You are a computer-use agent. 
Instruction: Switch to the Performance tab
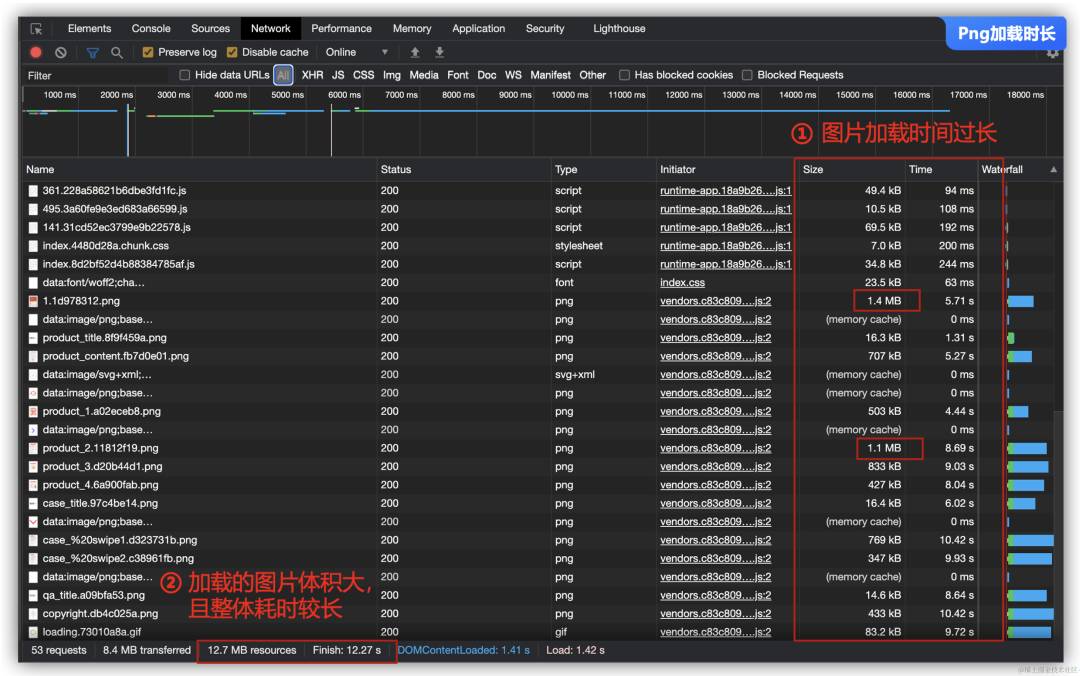click(341, 29)
